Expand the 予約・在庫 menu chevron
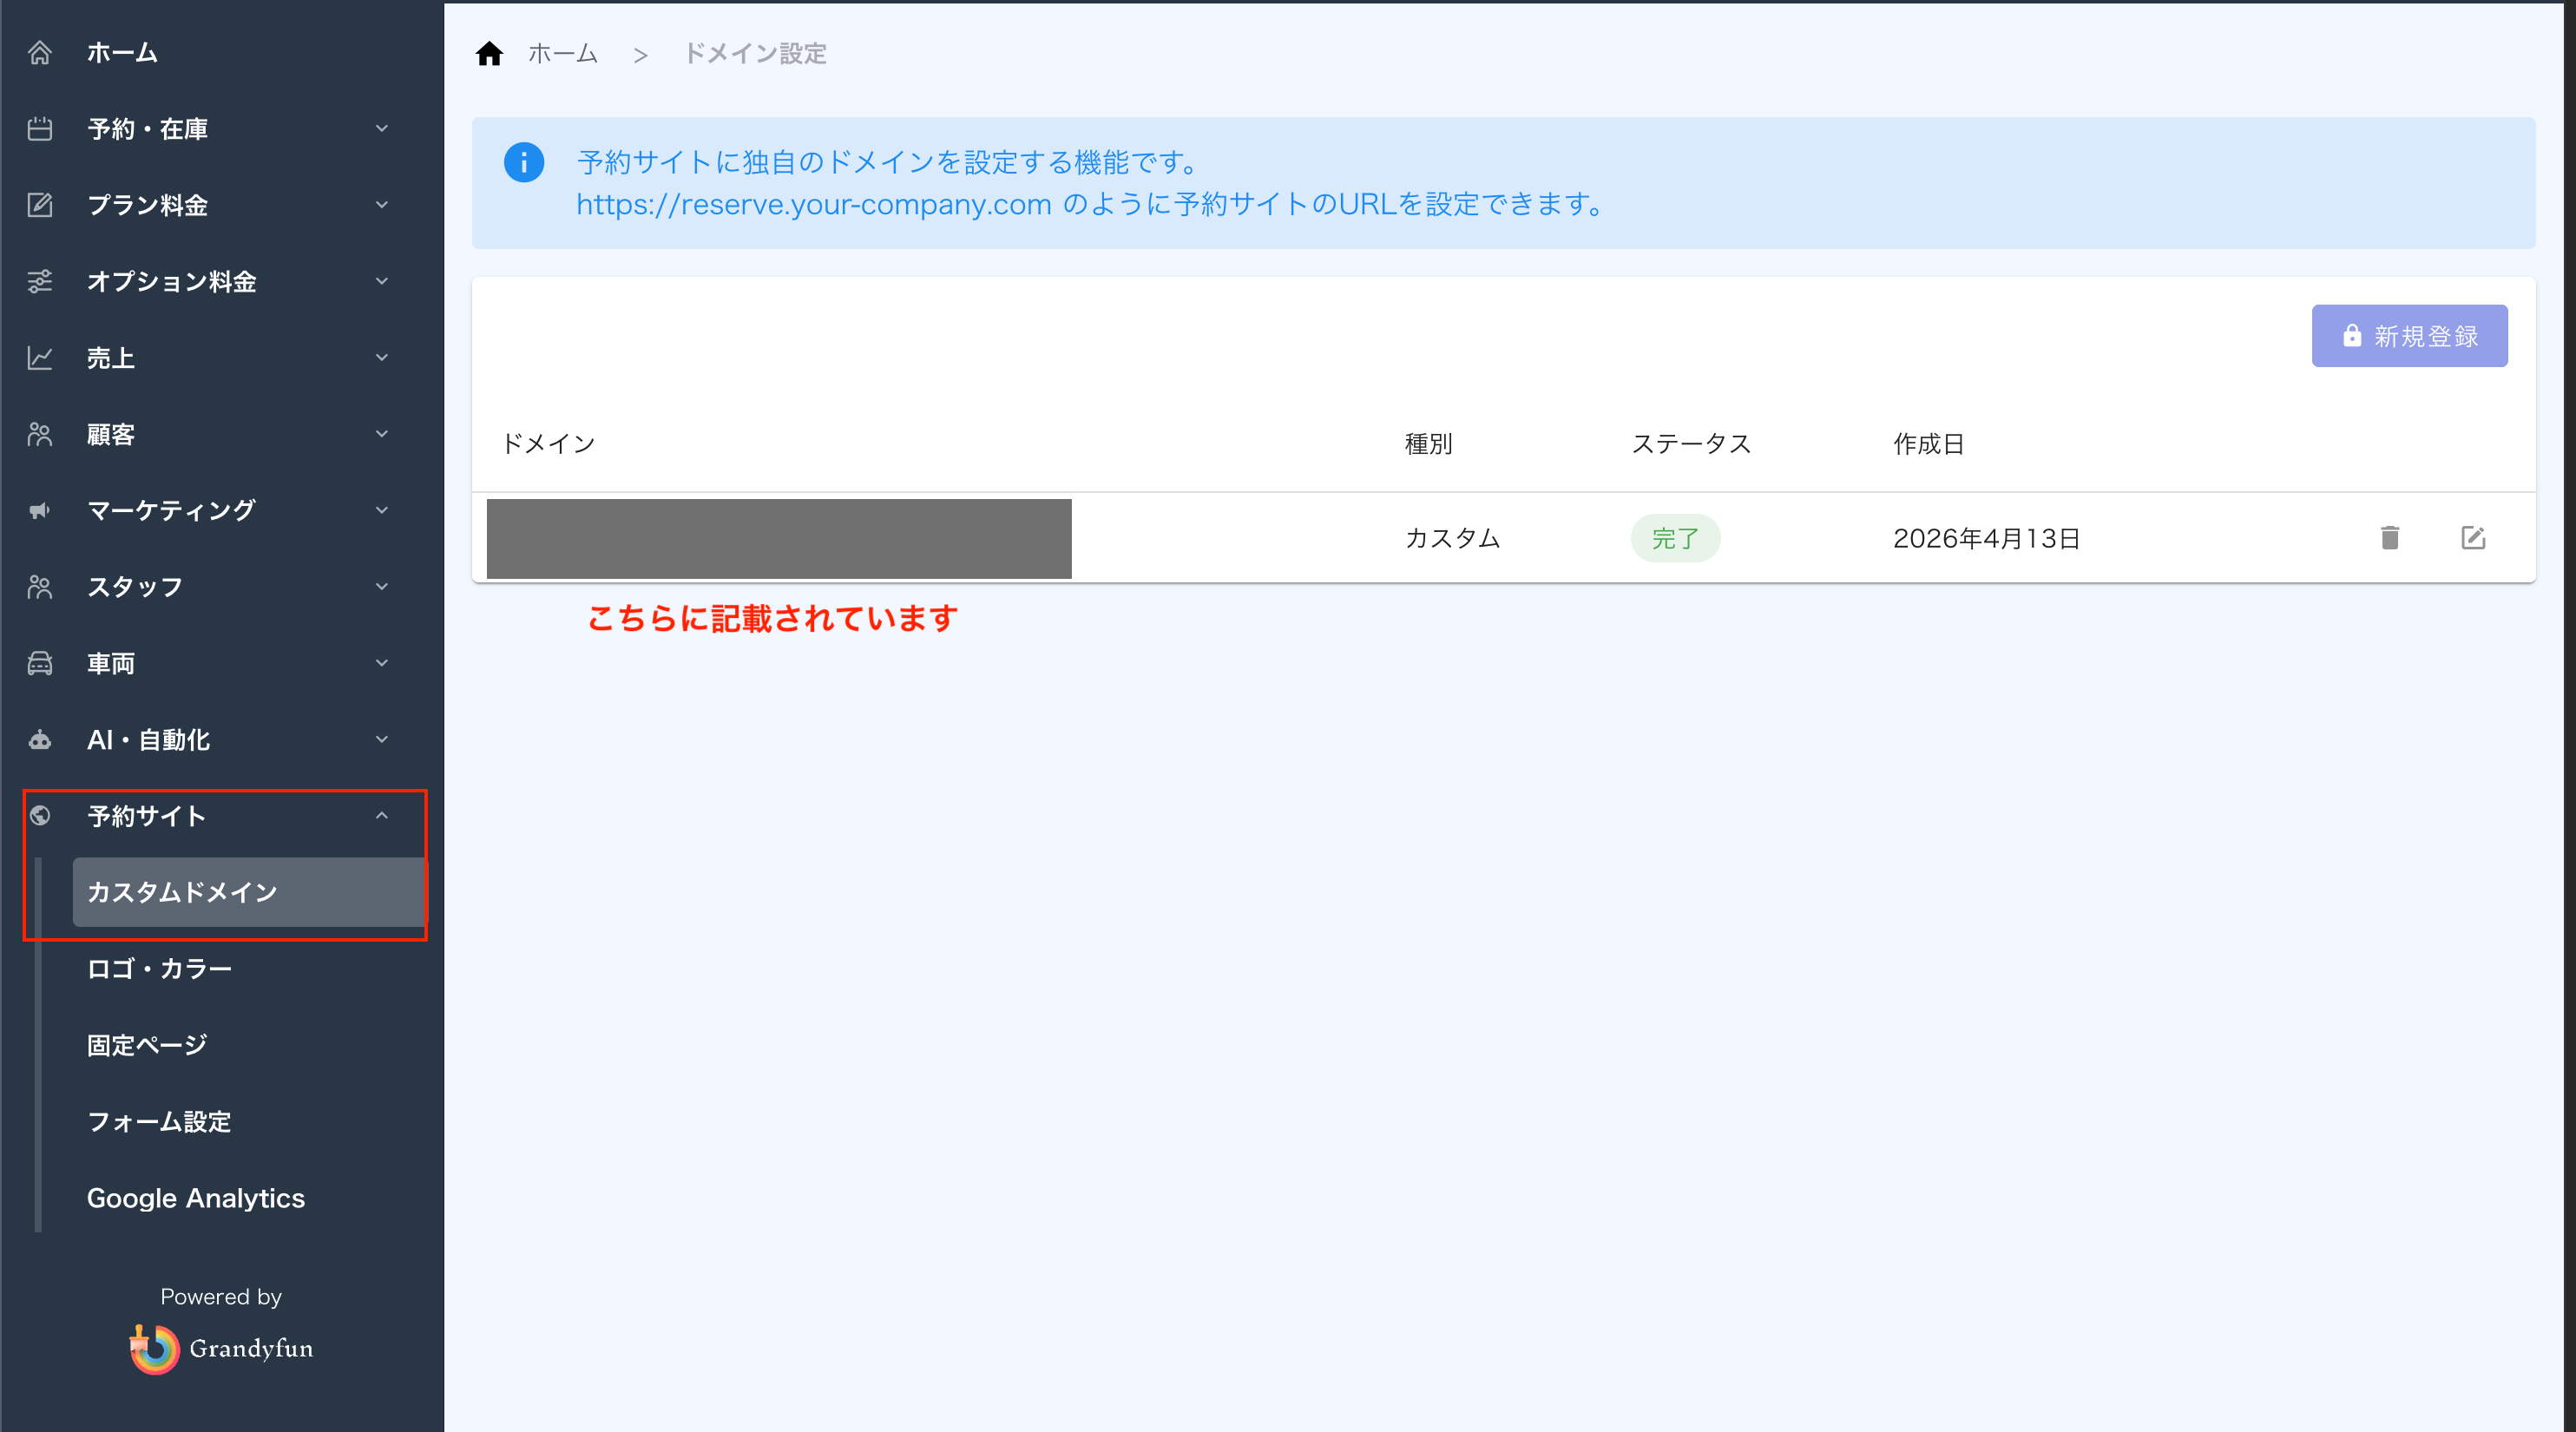The width and height of the screenshot is (2576, 1432). coord(382,129)
